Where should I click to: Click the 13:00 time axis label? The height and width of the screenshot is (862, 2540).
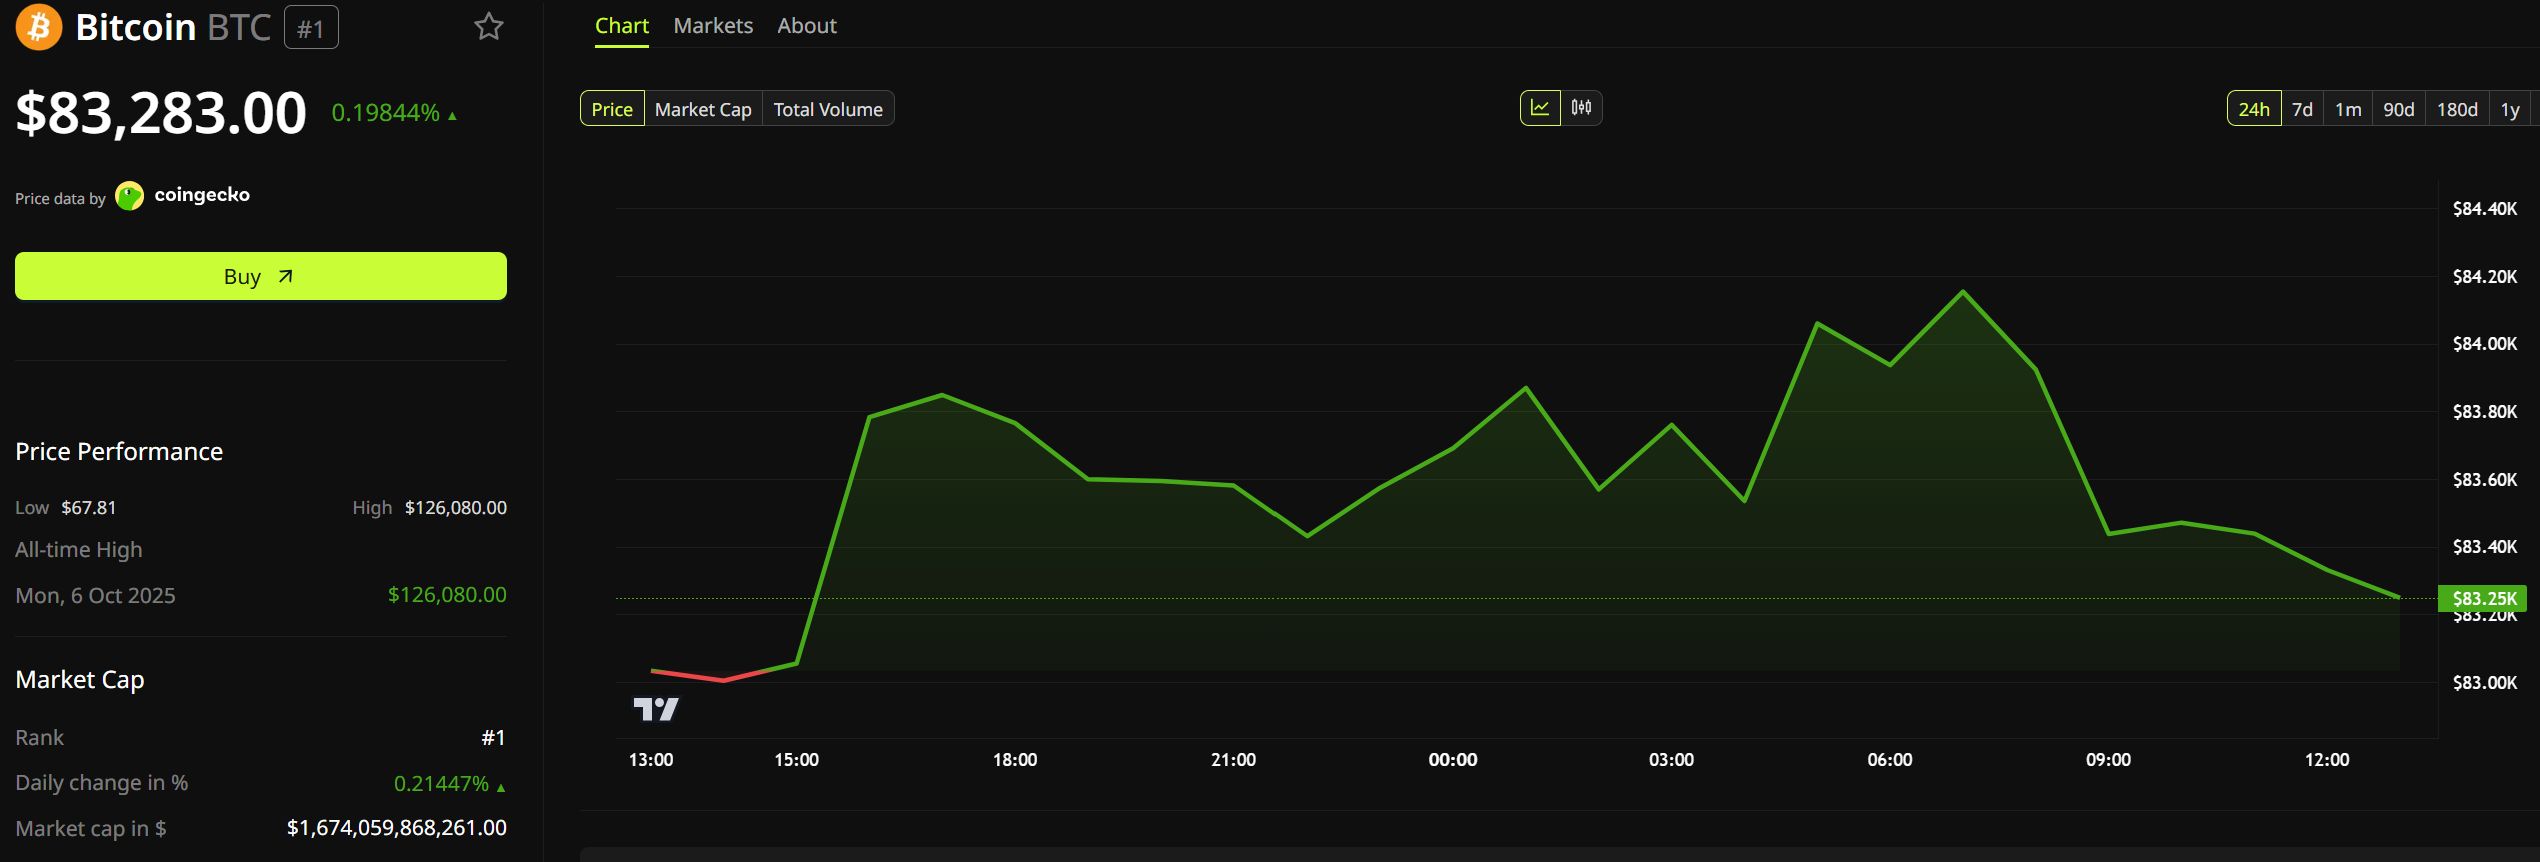tap(651, 760)
